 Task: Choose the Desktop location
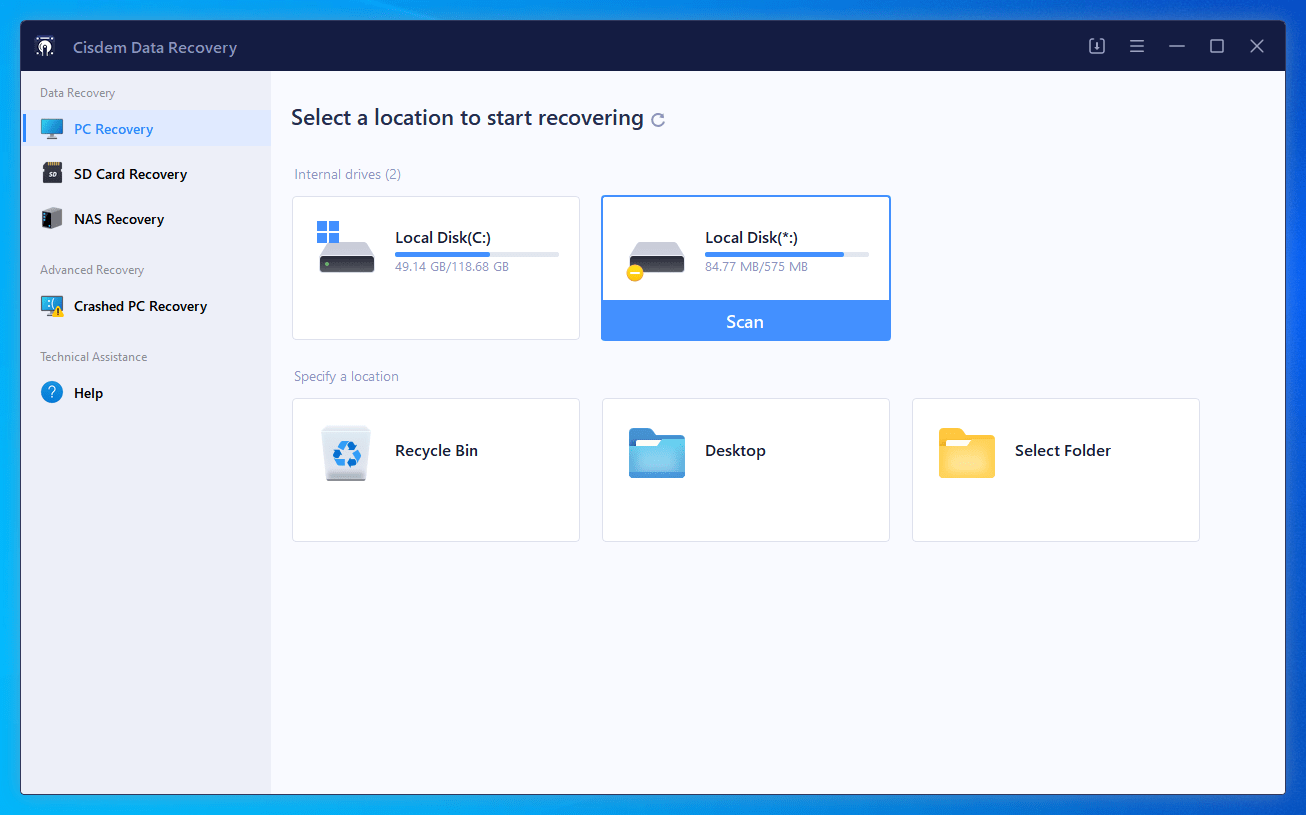pos(745,470)
